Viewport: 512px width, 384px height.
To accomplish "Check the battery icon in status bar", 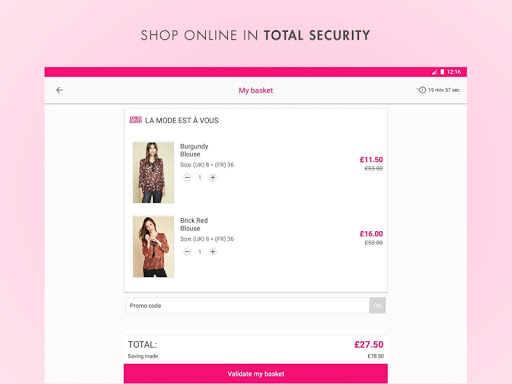I will click(442, 72).
